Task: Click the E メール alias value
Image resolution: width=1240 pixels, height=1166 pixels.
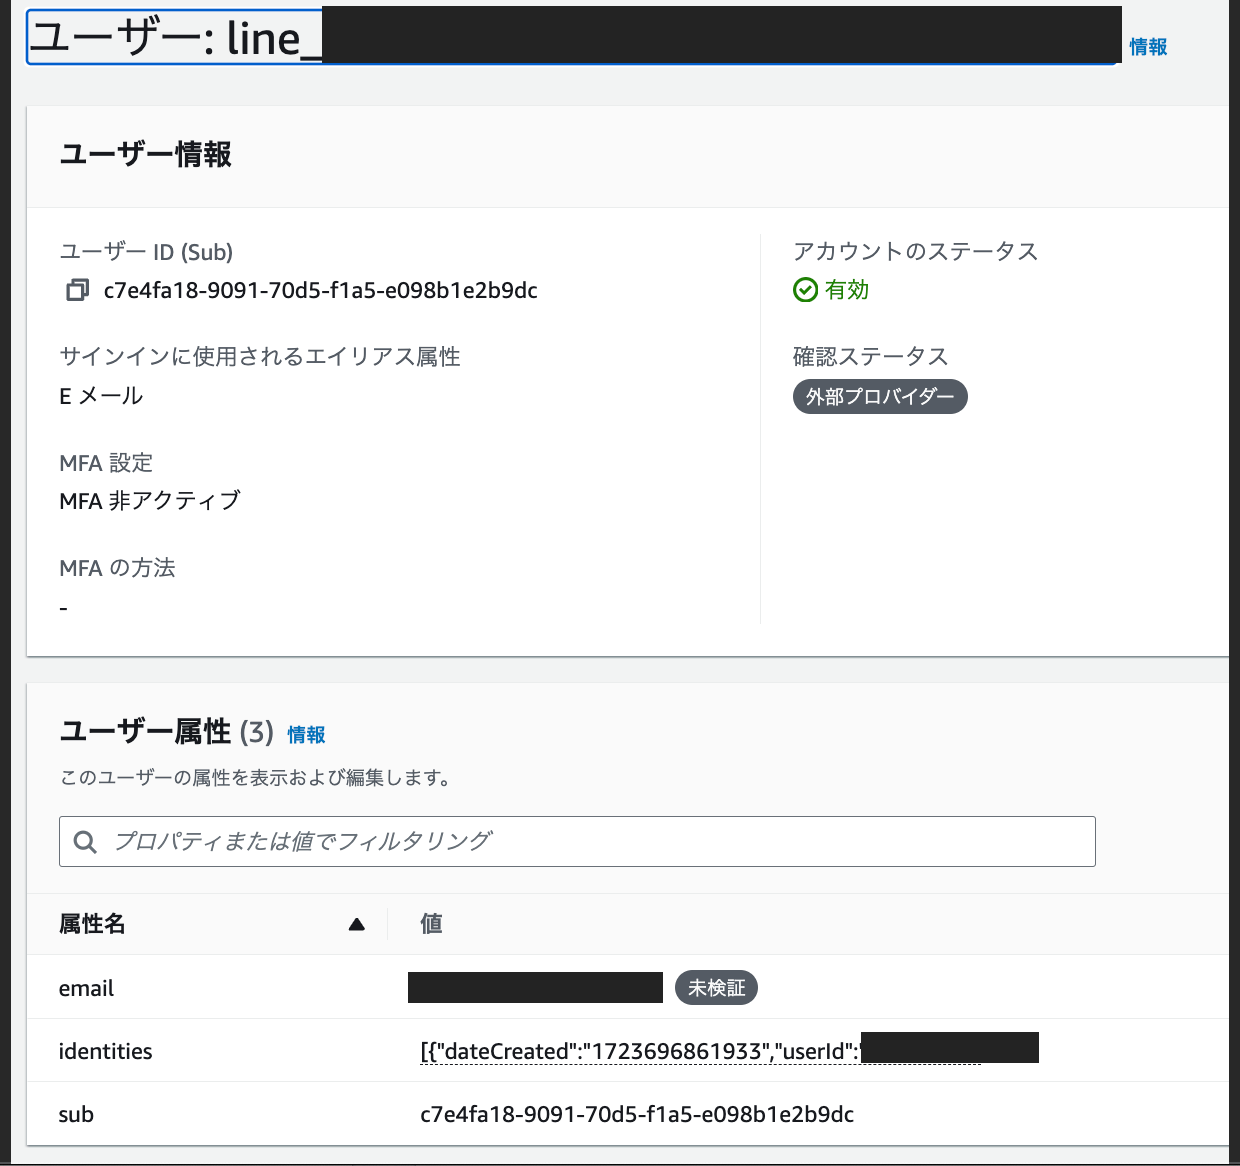Action: pos(101,396)
